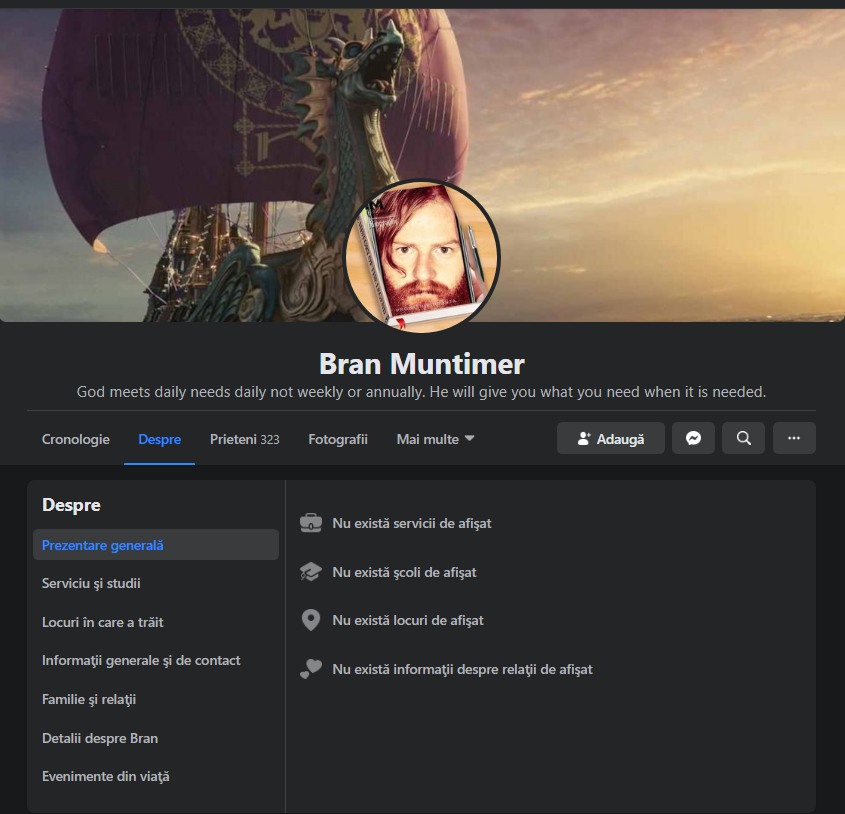Click the graduation cap icon next to școli
845x814 pixels.
[x=311, y=572]
